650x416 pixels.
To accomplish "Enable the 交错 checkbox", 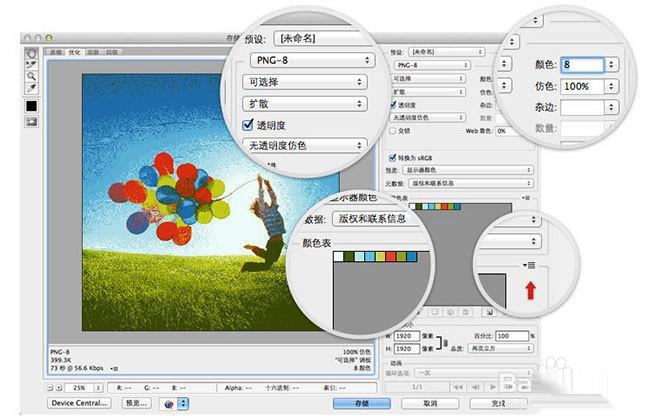I will pyautogui.click(x=392, y=131).
